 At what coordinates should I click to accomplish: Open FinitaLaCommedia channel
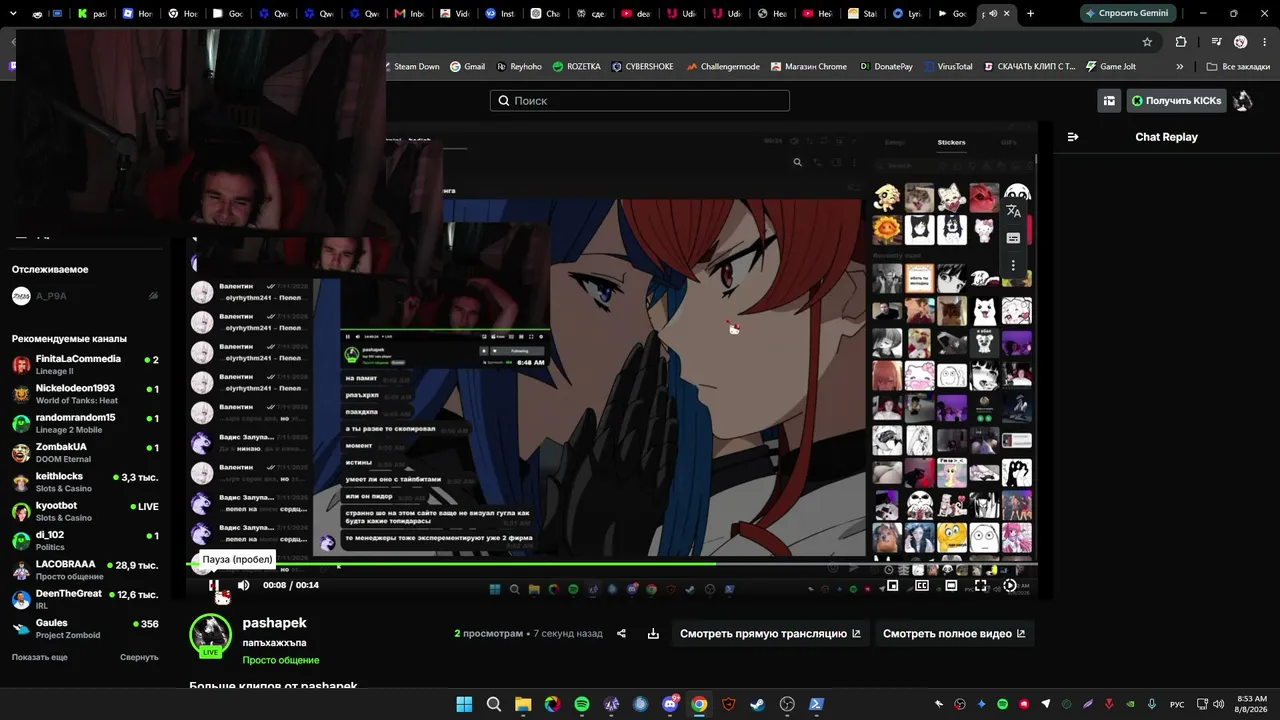coord(85,365)
